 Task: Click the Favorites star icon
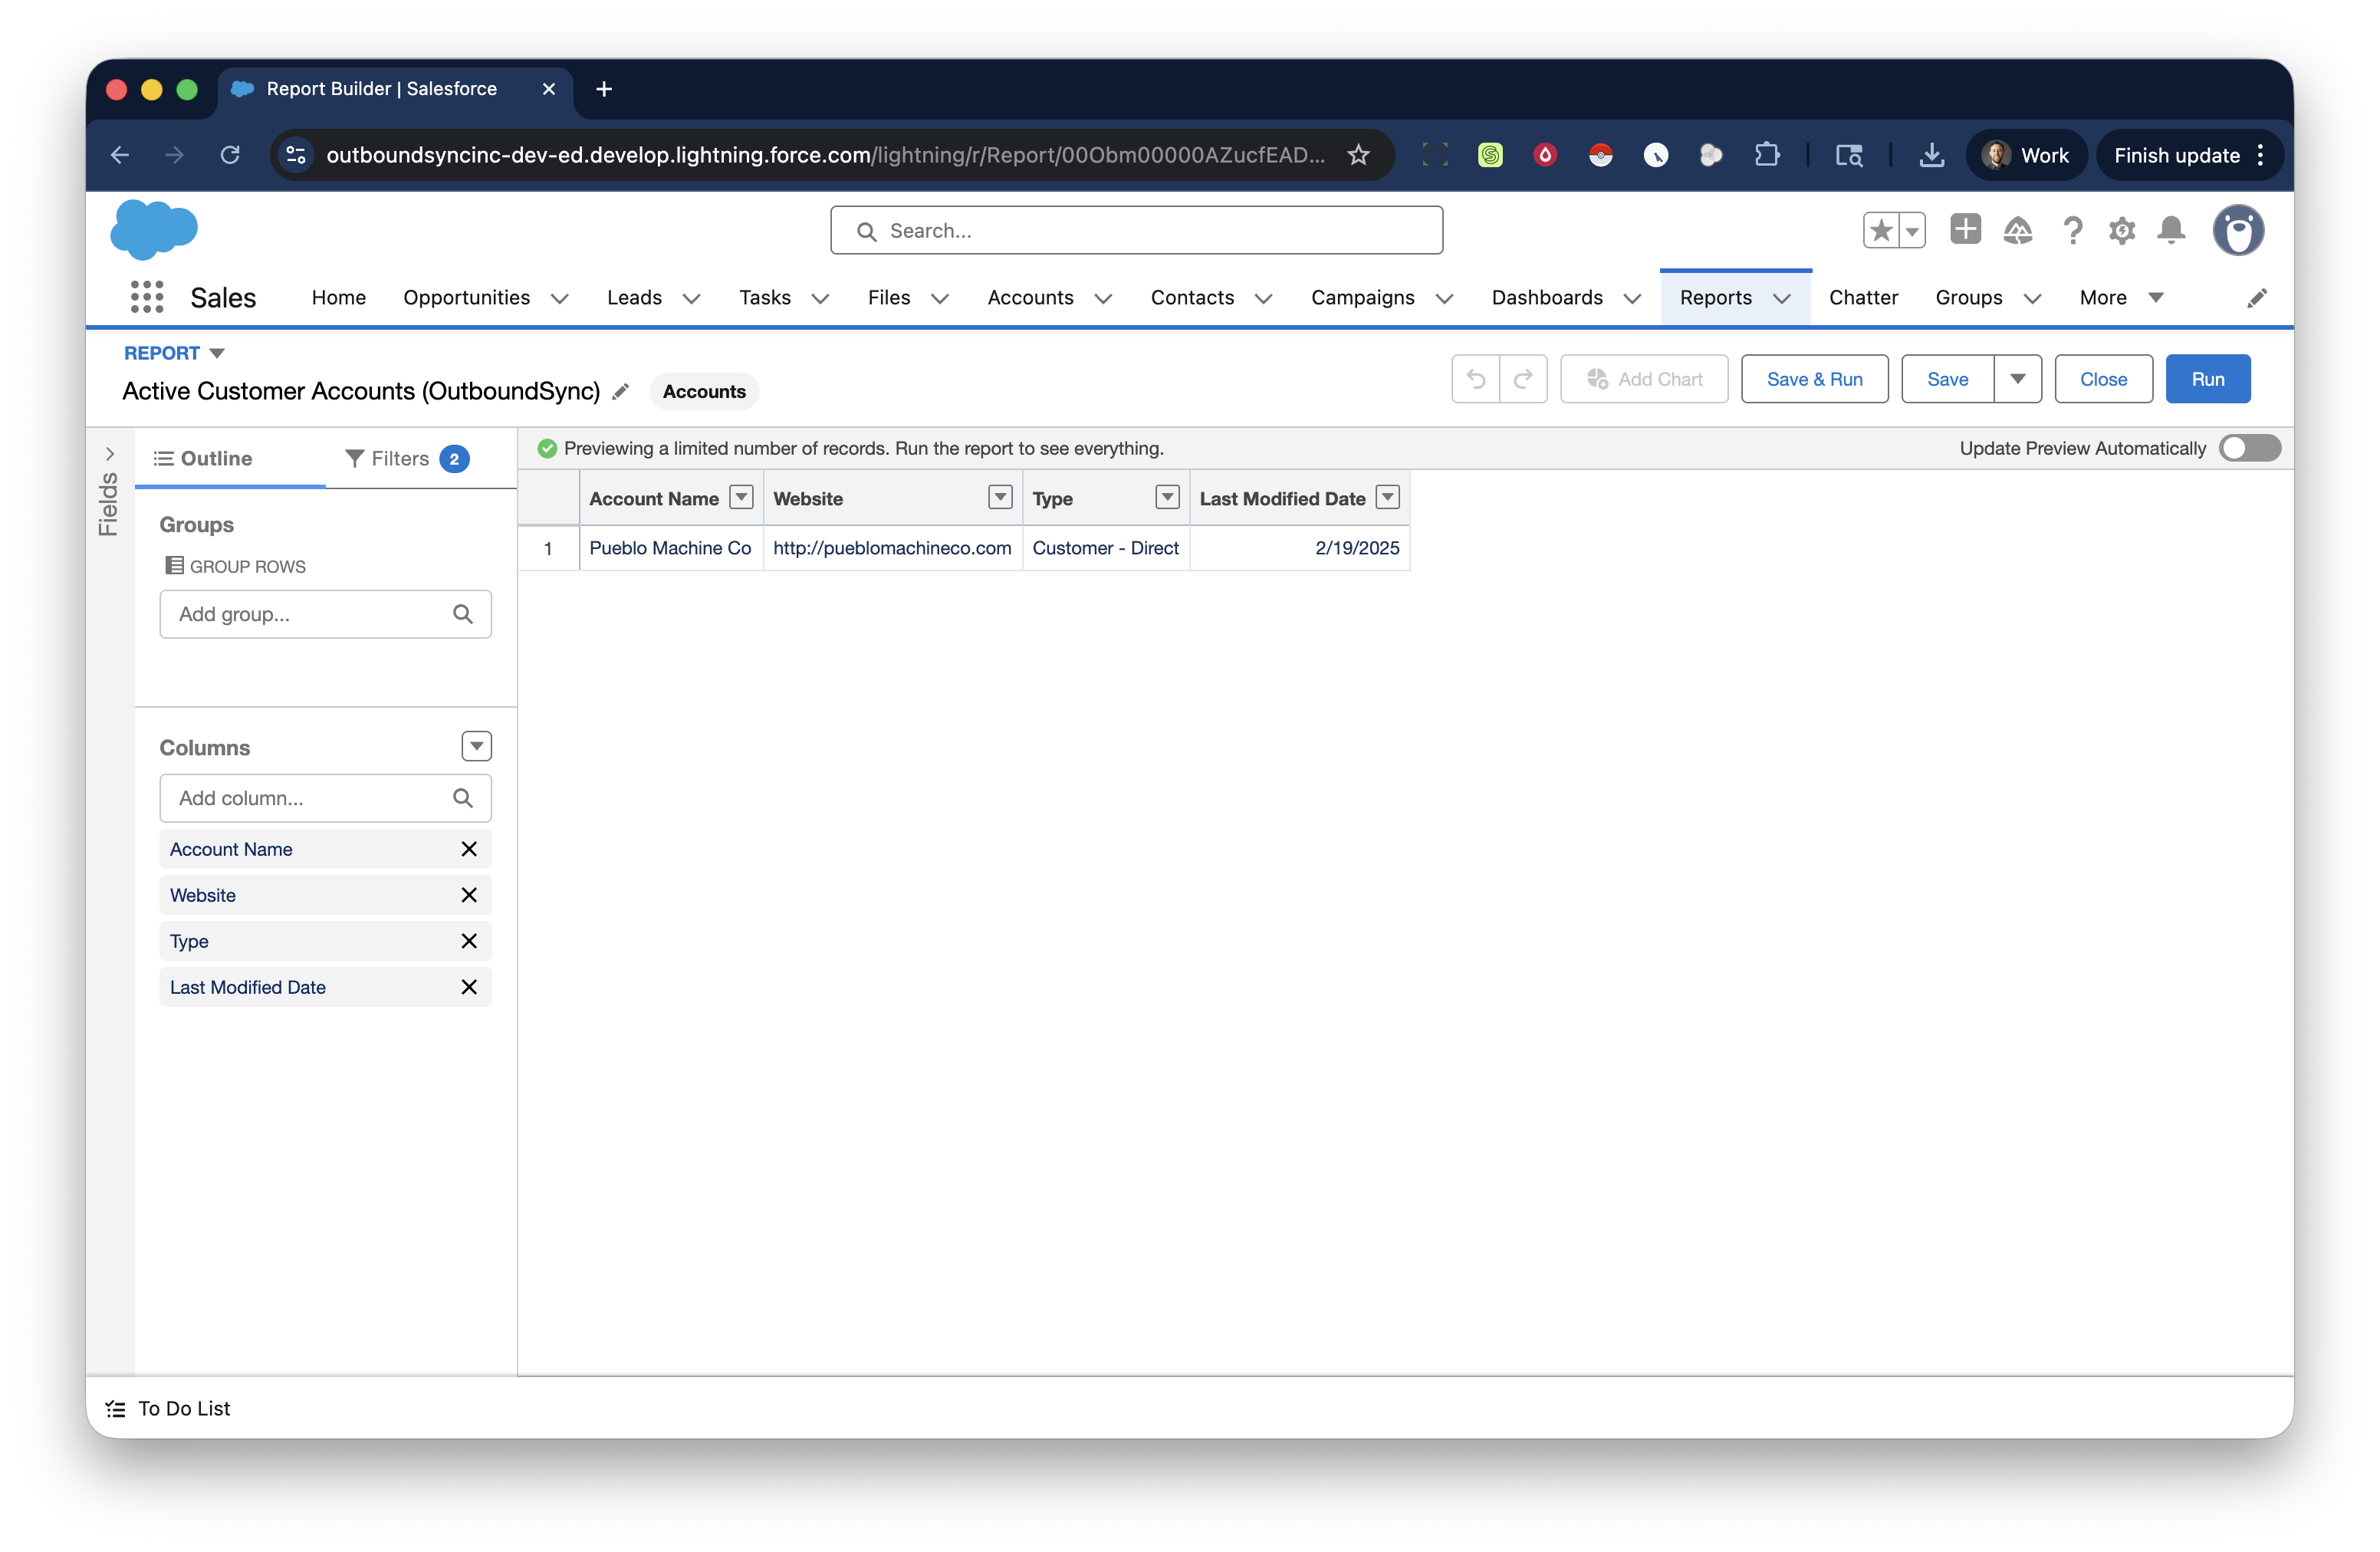tap(1881, 231)
